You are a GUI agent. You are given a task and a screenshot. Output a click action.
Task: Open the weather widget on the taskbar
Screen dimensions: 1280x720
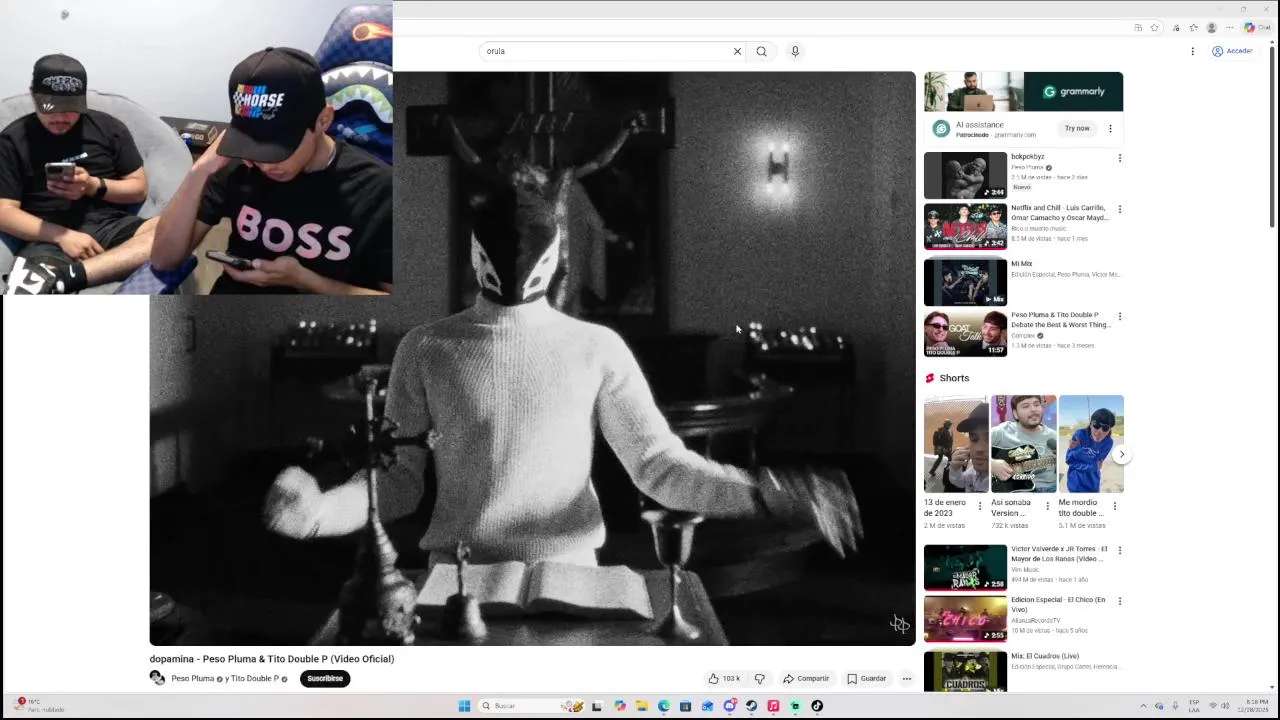pyautogui.click(x=40, y=706)
